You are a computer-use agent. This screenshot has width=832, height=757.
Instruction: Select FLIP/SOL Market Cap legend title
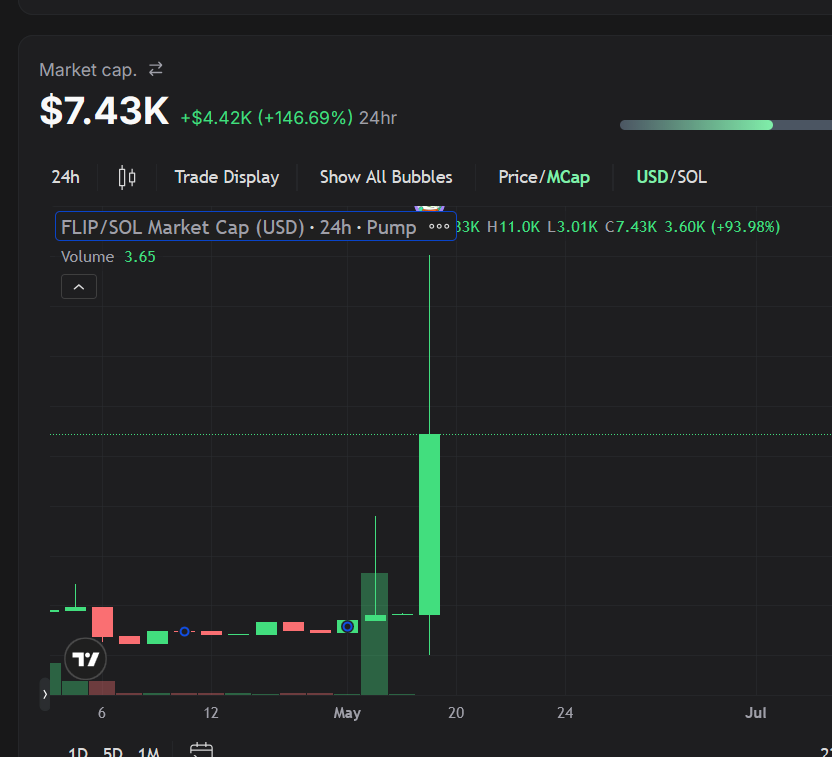click(x=238, y=227)
